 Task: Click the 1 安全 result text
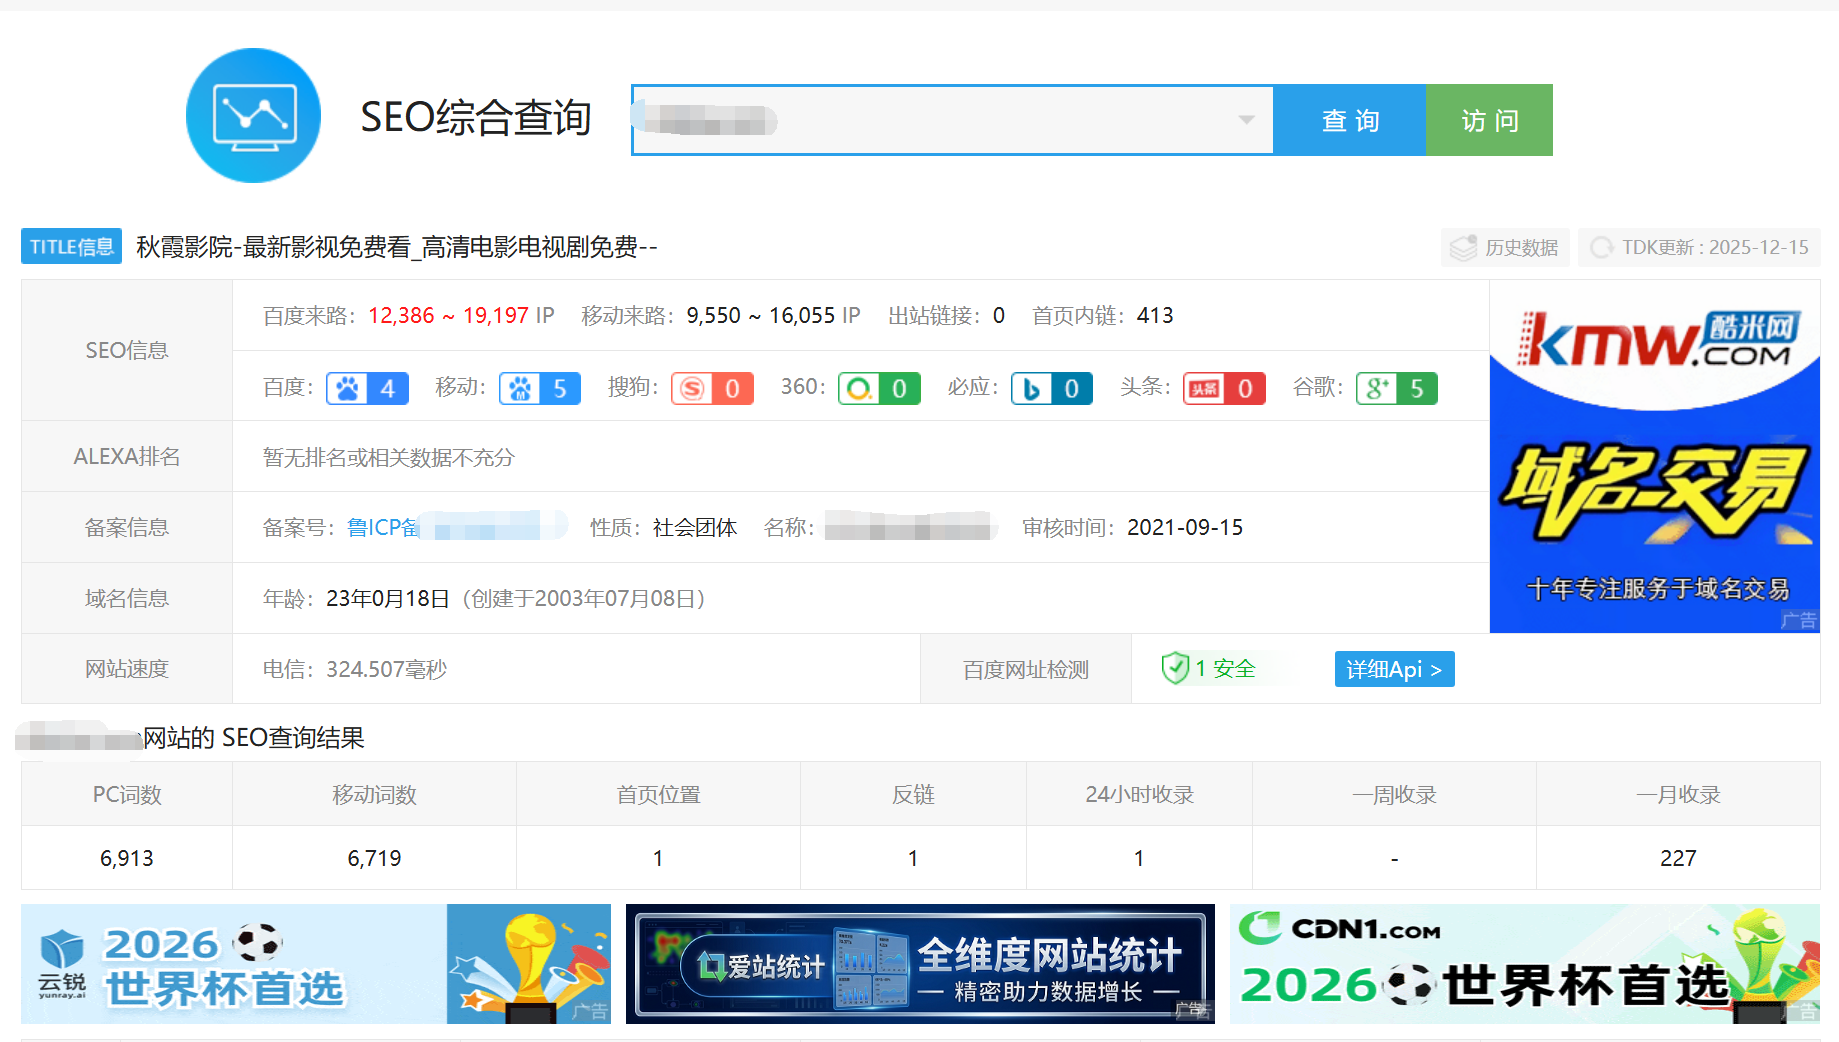[1225, 668]
